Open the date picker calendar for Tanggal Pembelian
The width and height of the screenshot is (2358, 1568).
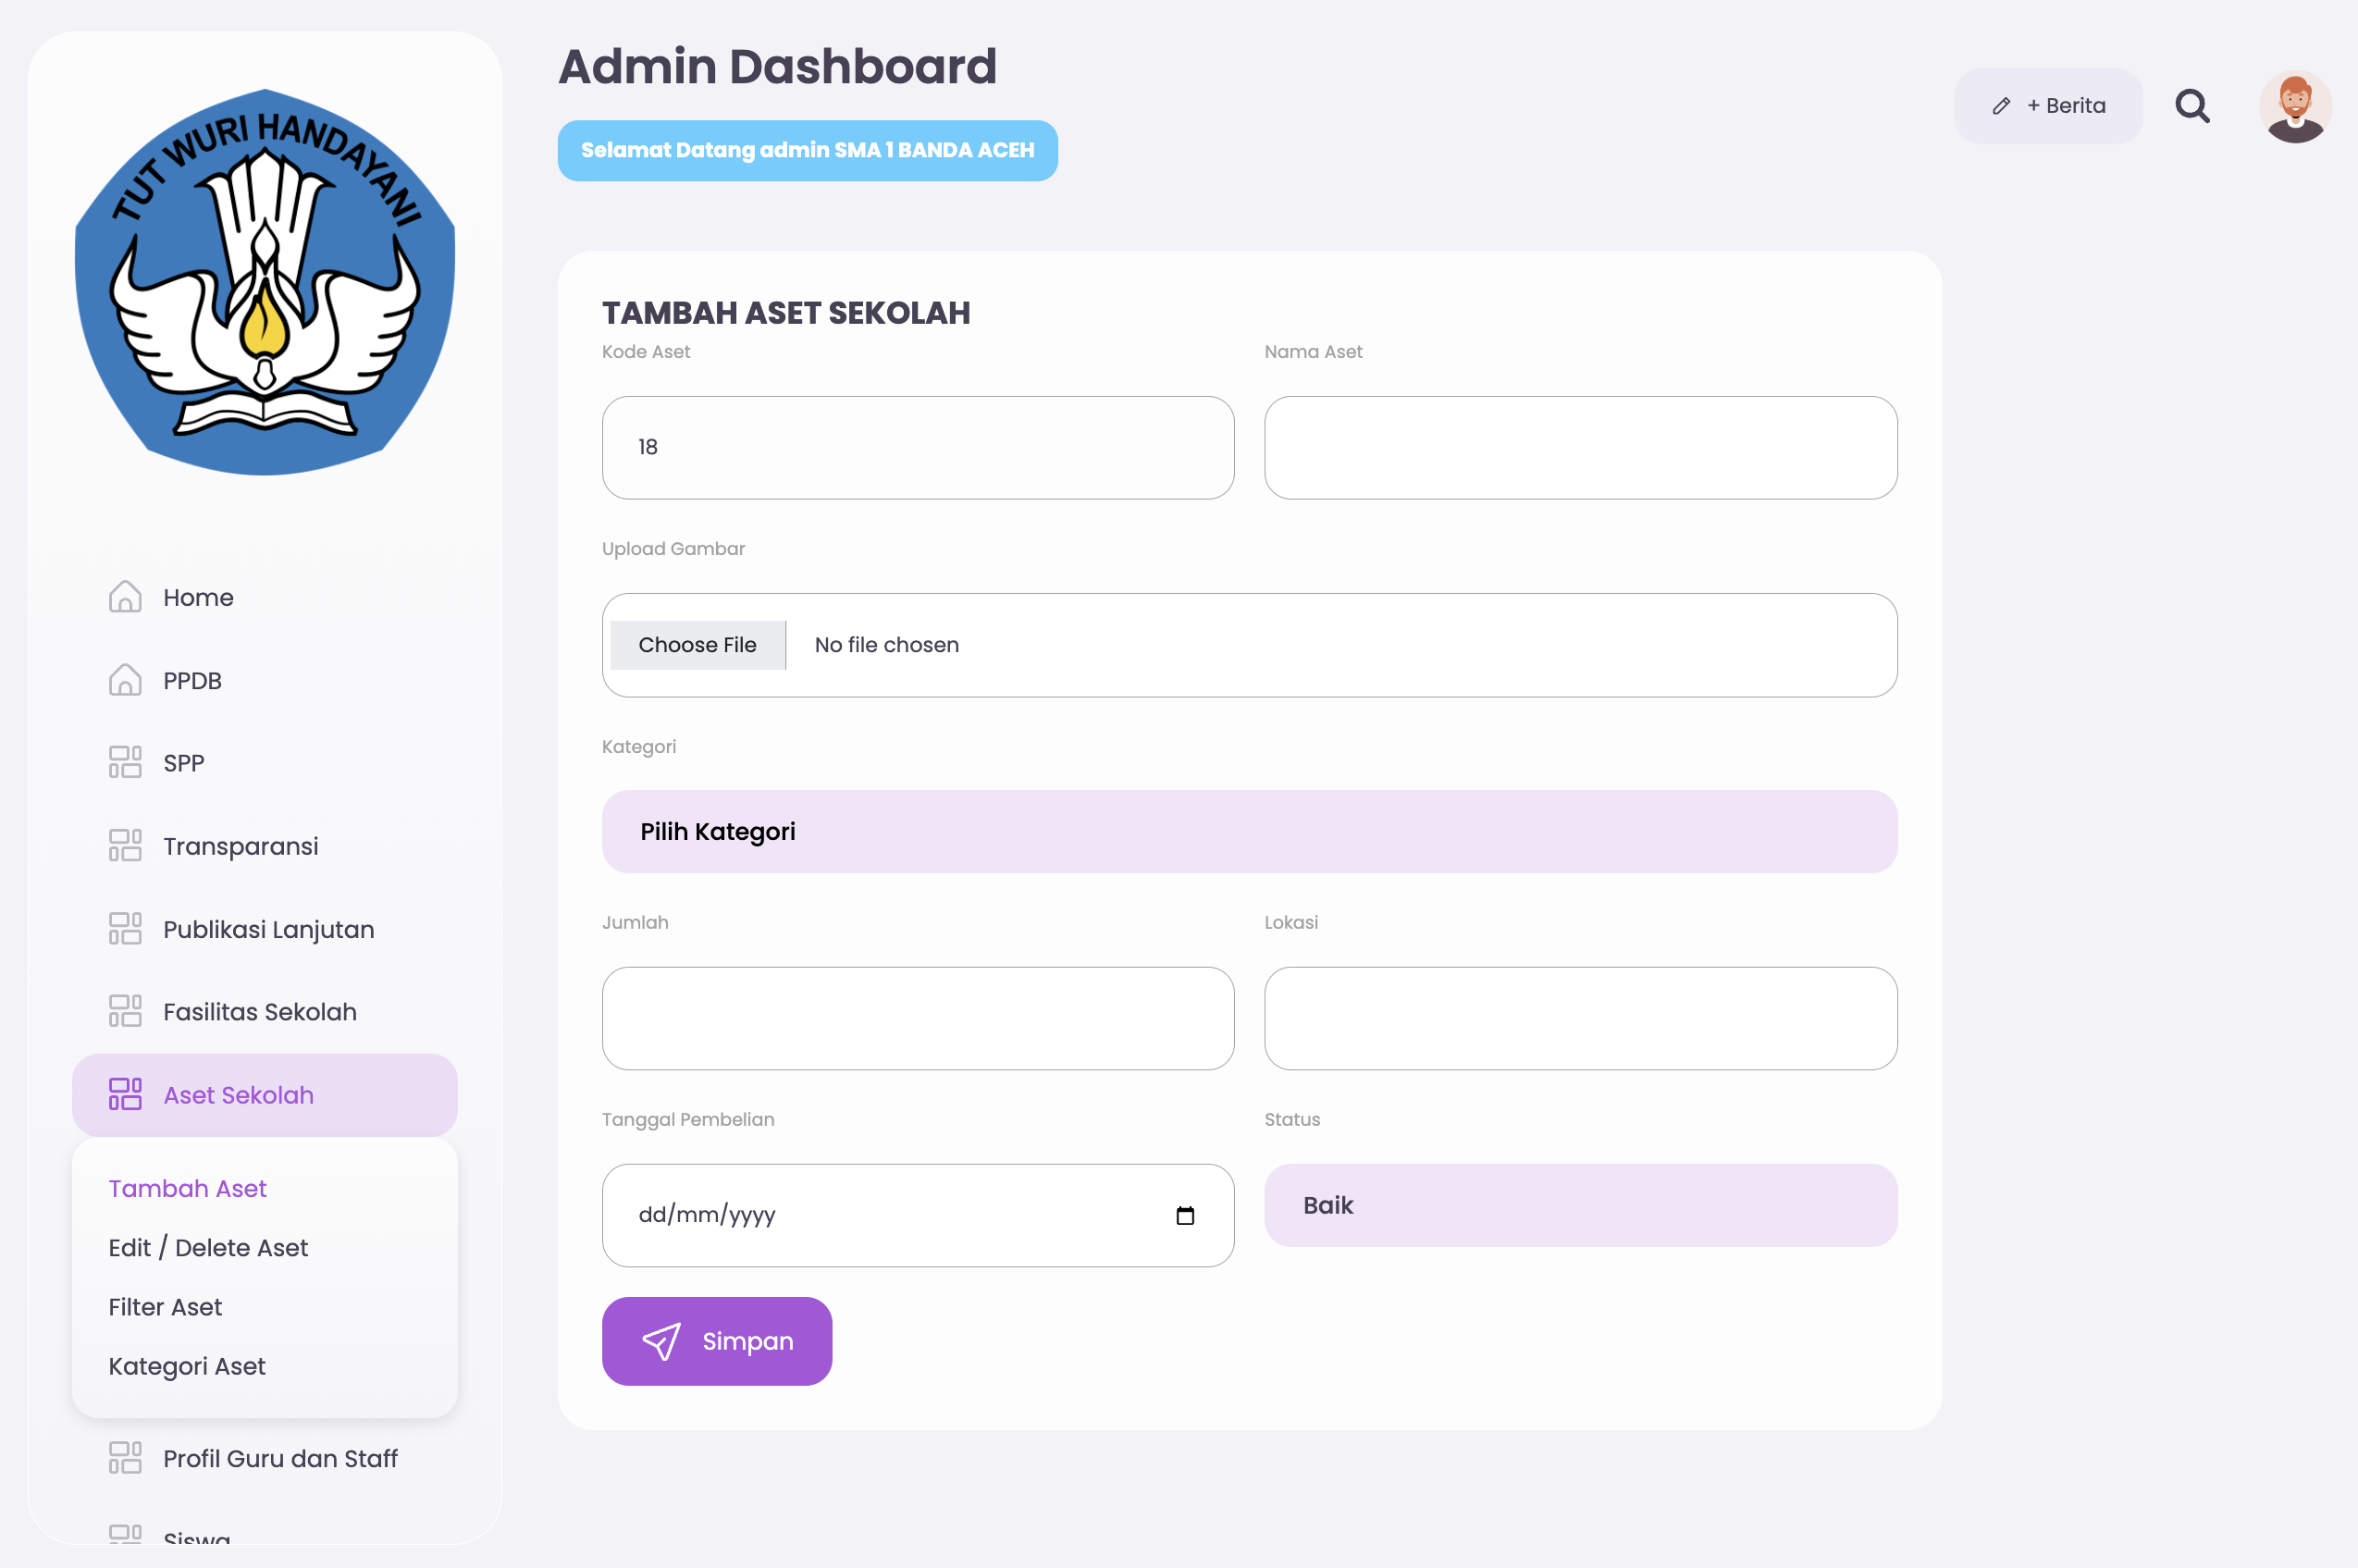click(x=1186, y=1216)
